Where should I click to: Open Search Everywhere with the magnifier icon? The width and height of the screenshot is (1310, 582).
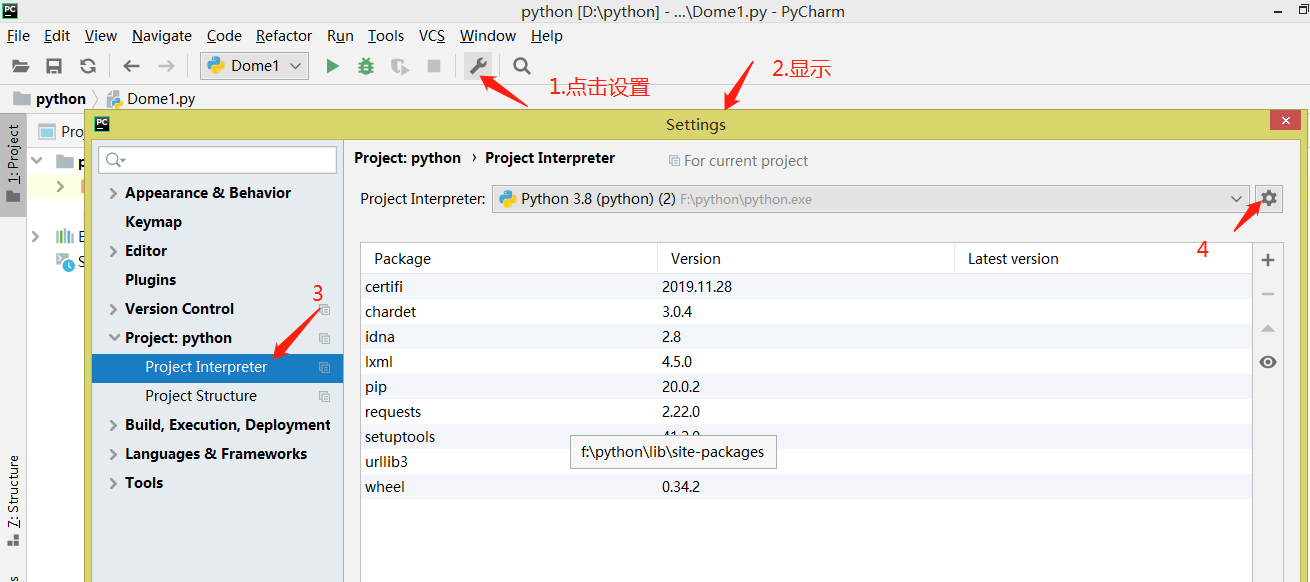coord(521,65)
